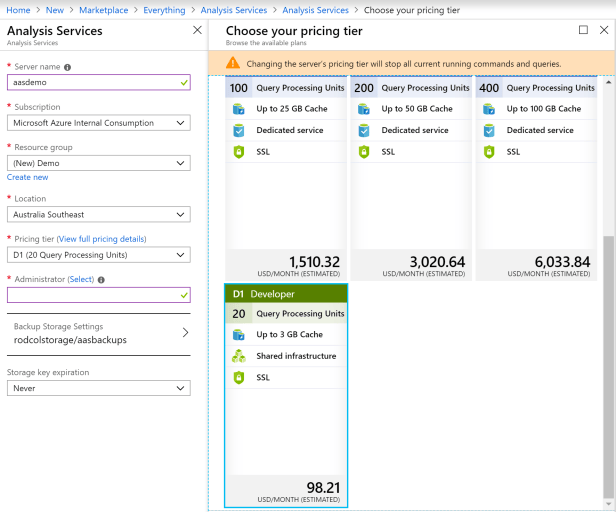Go to Everything breadcrumb
This screenshot has width=616, height=512.
pyautogui.click(x=164, y=10)
